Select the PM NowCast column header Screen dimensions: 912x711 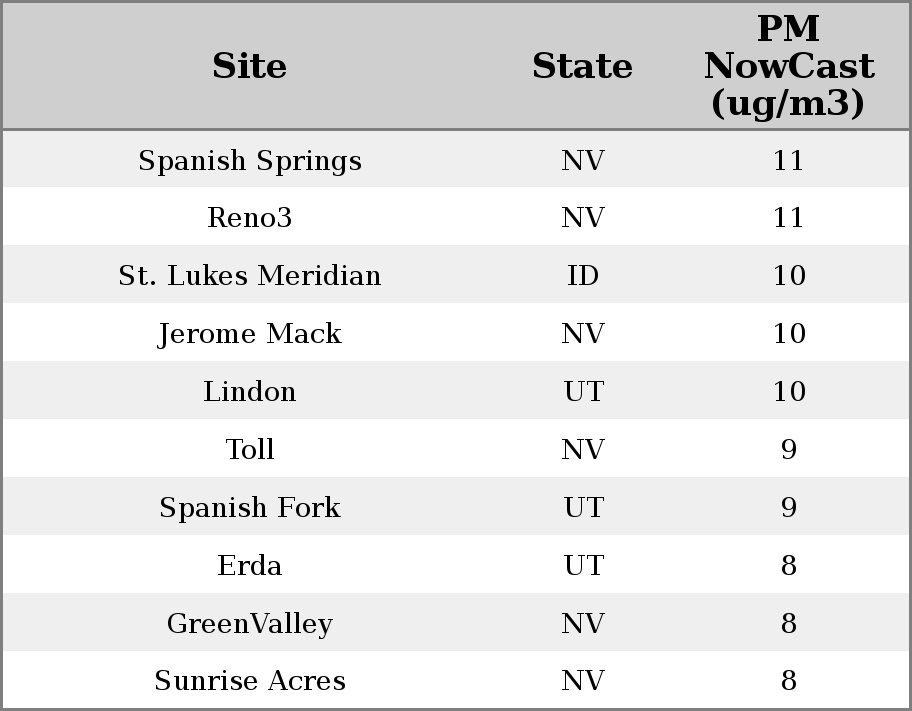[788, 66]
